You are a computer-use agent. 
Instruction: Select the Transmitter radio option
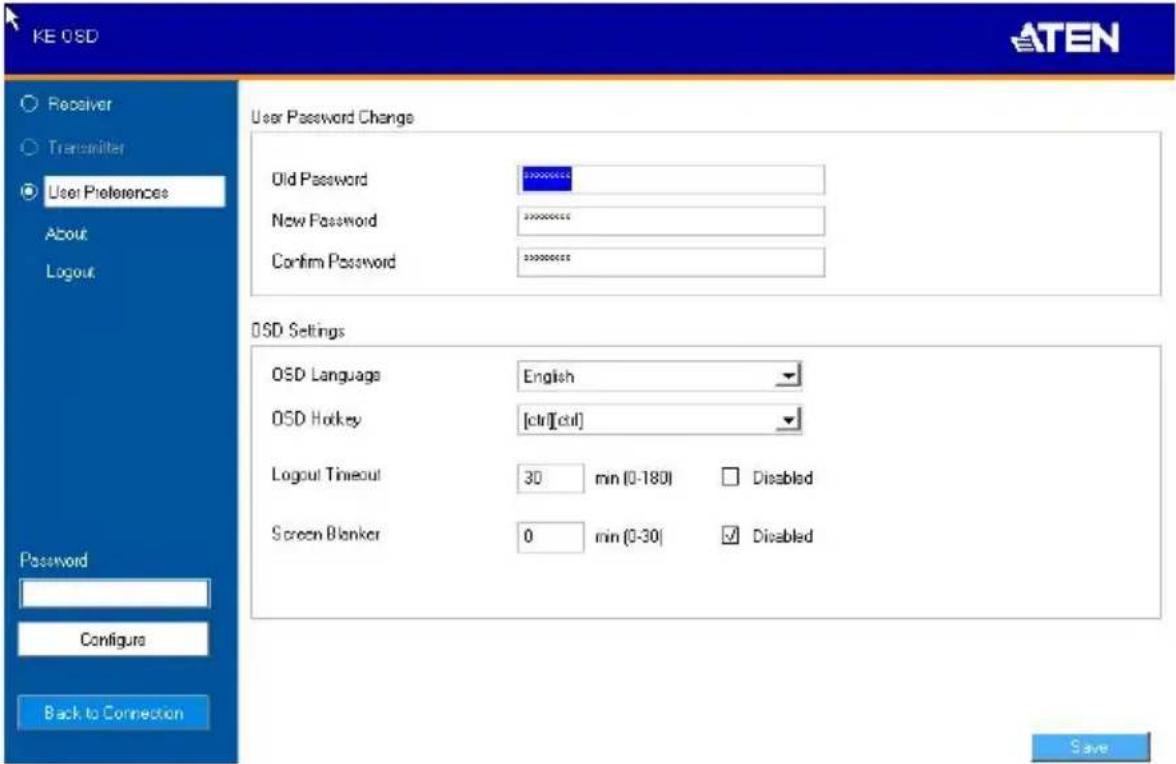28,147
